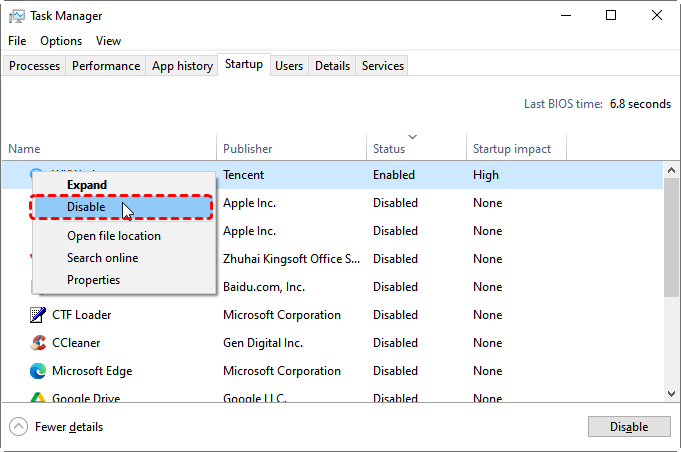
Task: Click the Google Drive icon
Action: pyautogui.click(x=38, y=397)
